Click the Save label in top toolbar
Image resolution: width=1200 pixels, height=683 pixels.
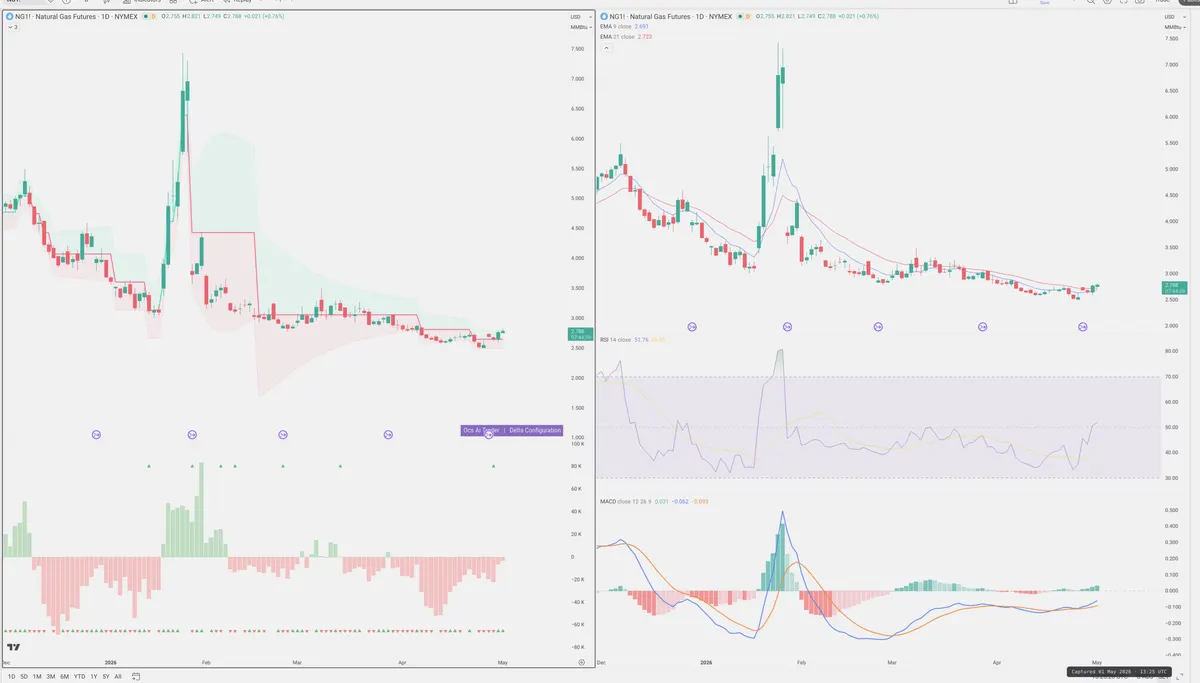pyautogui.click(x=1045, y=3)
